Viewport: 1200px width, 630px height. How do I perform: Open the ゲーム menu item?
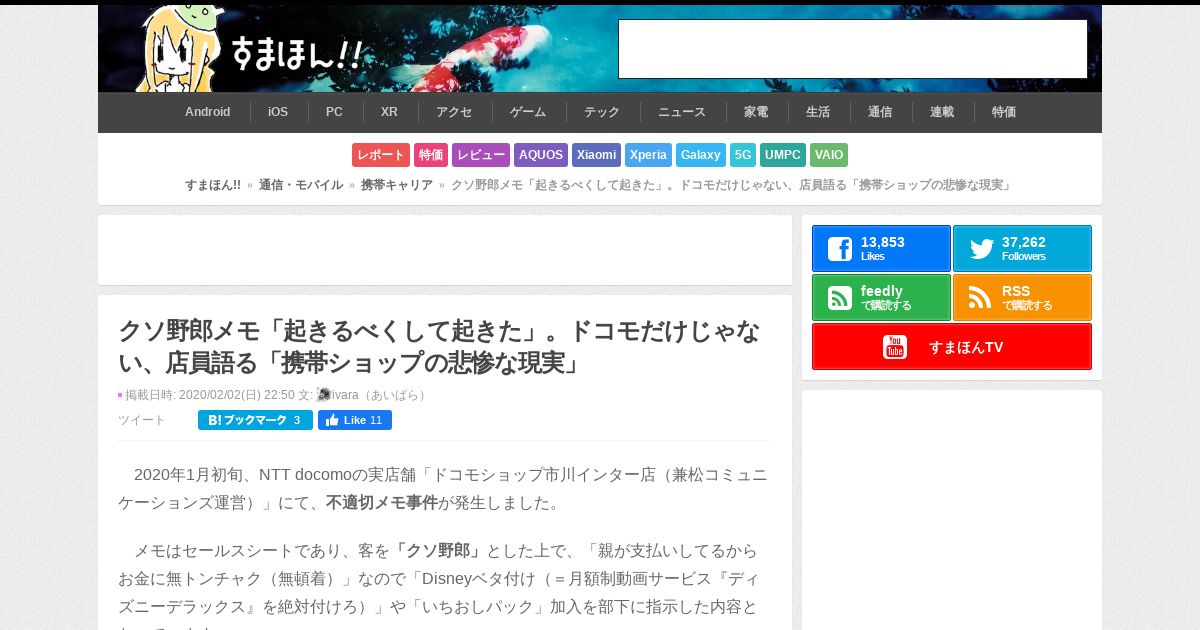coord(528,112)
